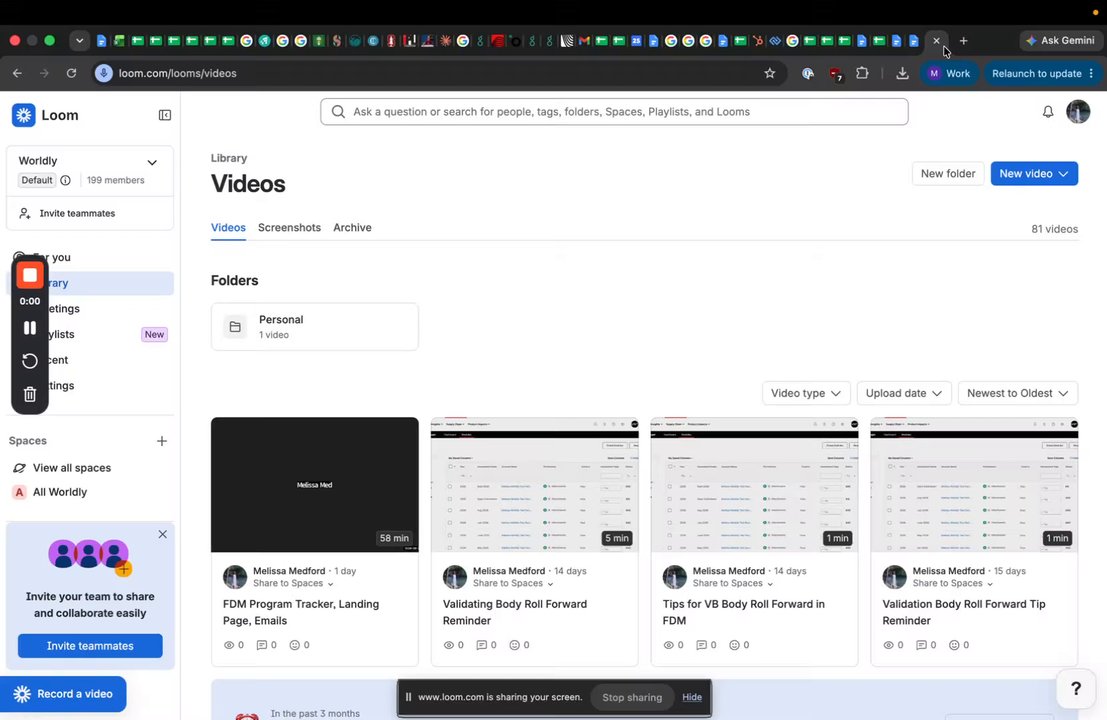Viewport: 1107px width, 720px height.
Task: Delete the recording with trash icon
Action: point(30,394)
